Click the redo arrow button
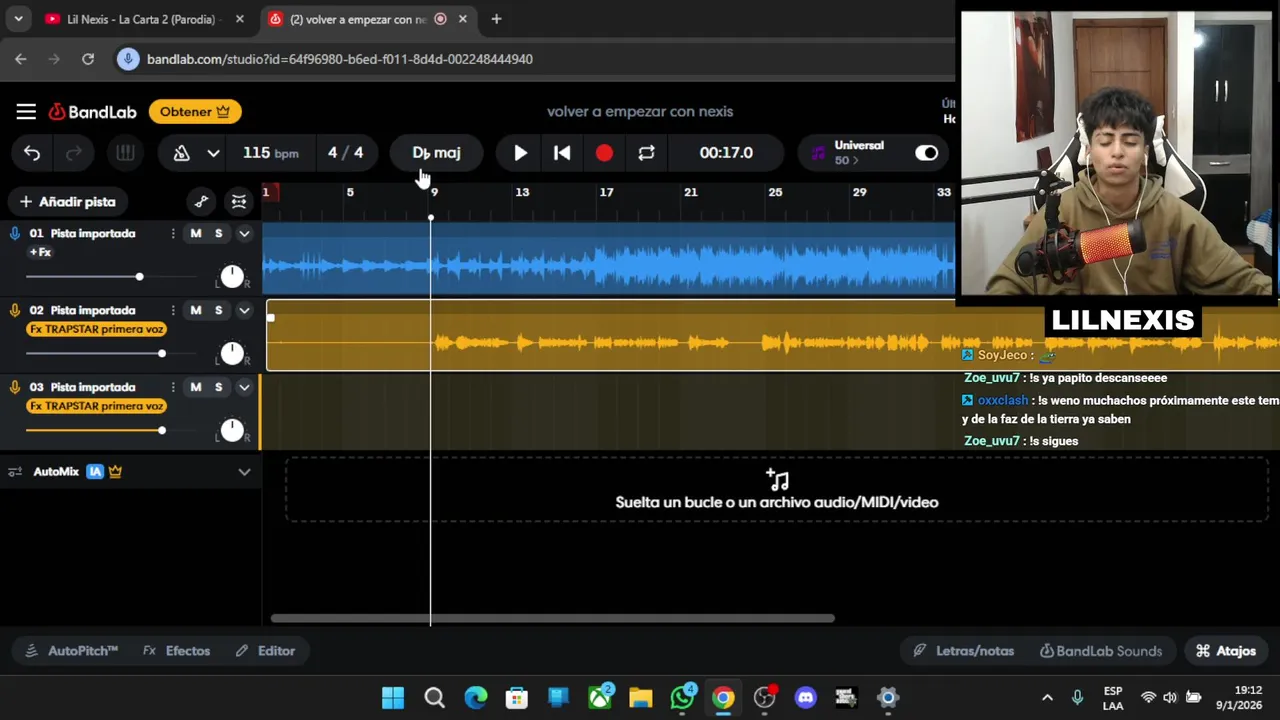 pyautogui.click(x=74, y=153)
